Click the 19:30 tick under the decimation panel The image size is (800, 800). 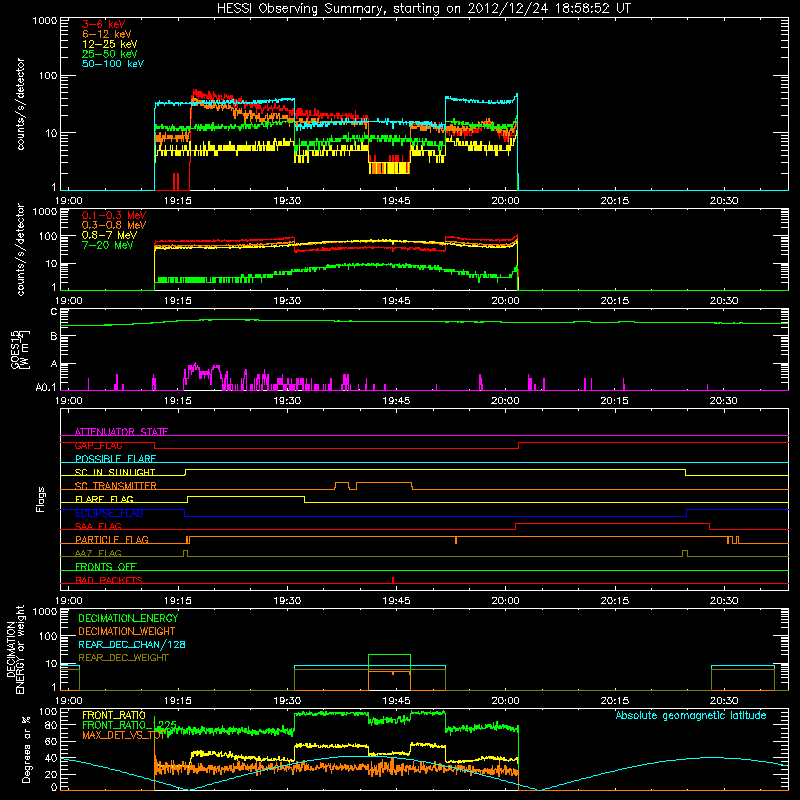coord(287,701)
